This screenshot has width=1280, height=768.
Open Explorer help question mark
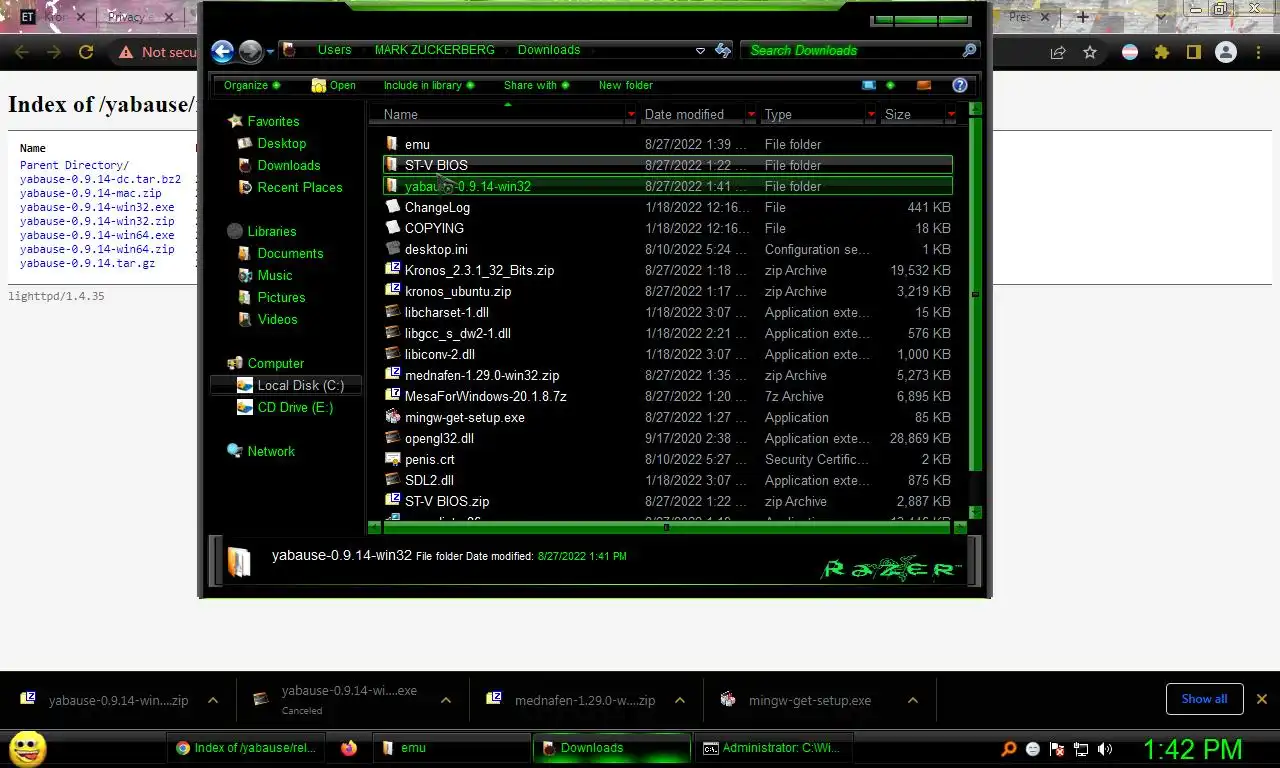pyautogui.click(x=960, y=85)
